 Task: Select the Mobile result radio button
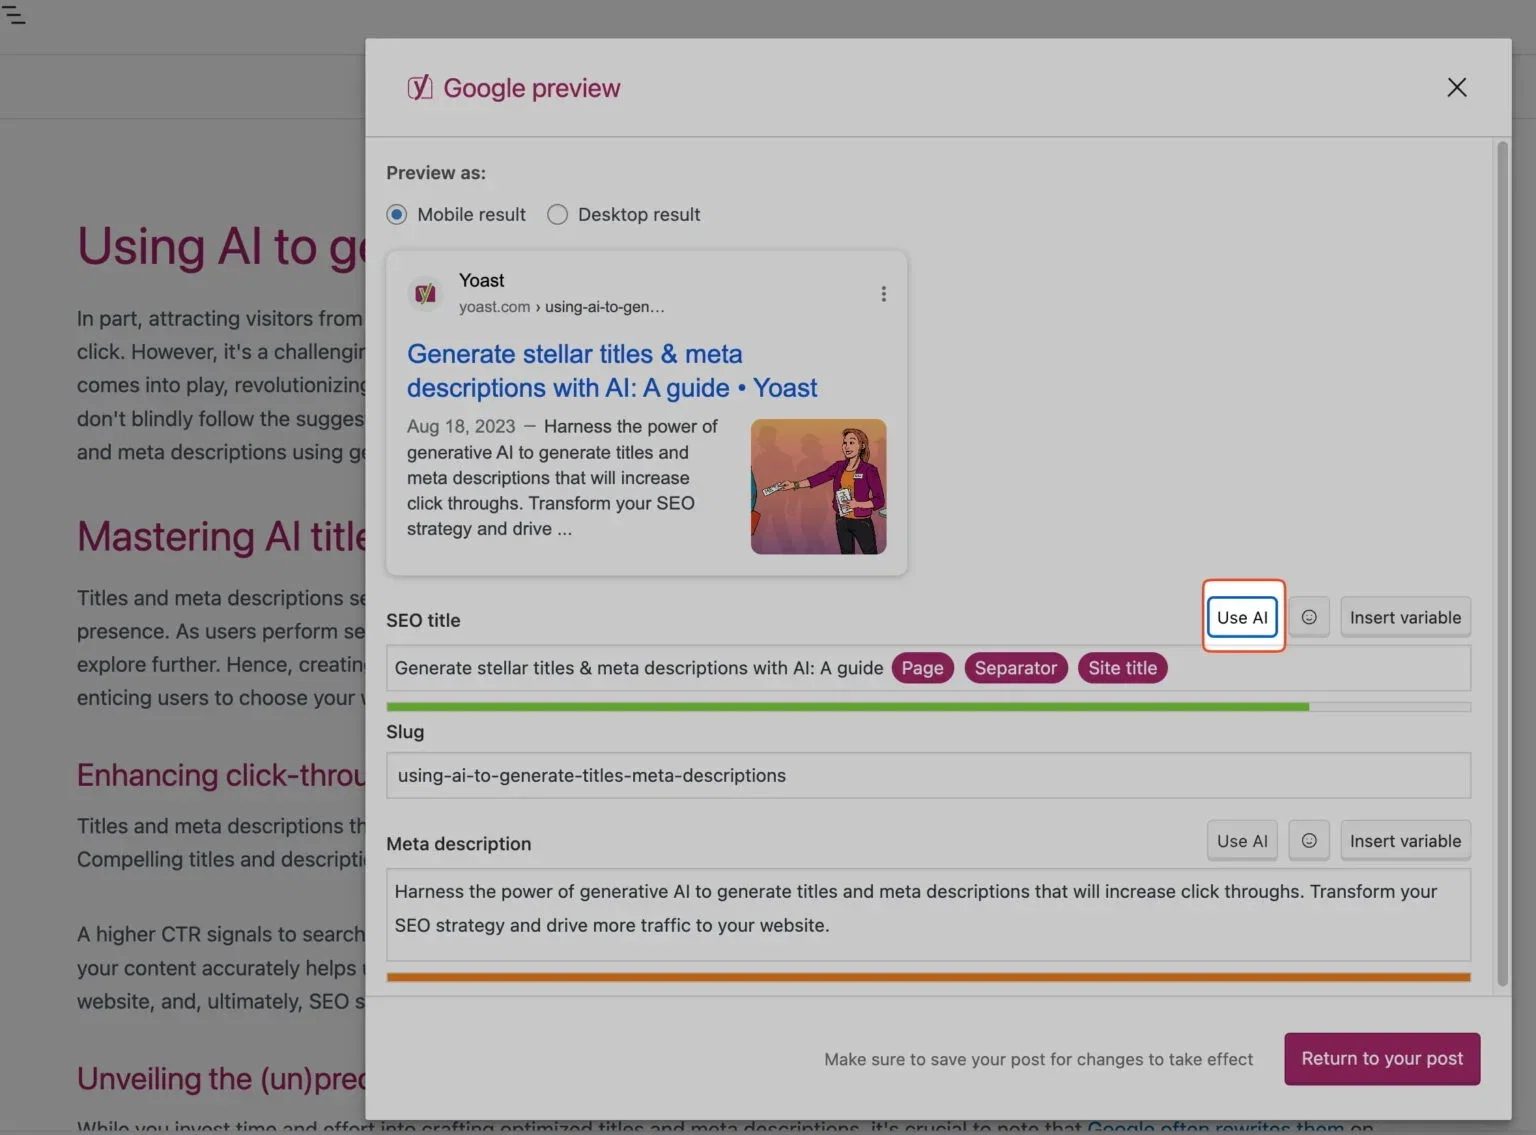[397, 215]
